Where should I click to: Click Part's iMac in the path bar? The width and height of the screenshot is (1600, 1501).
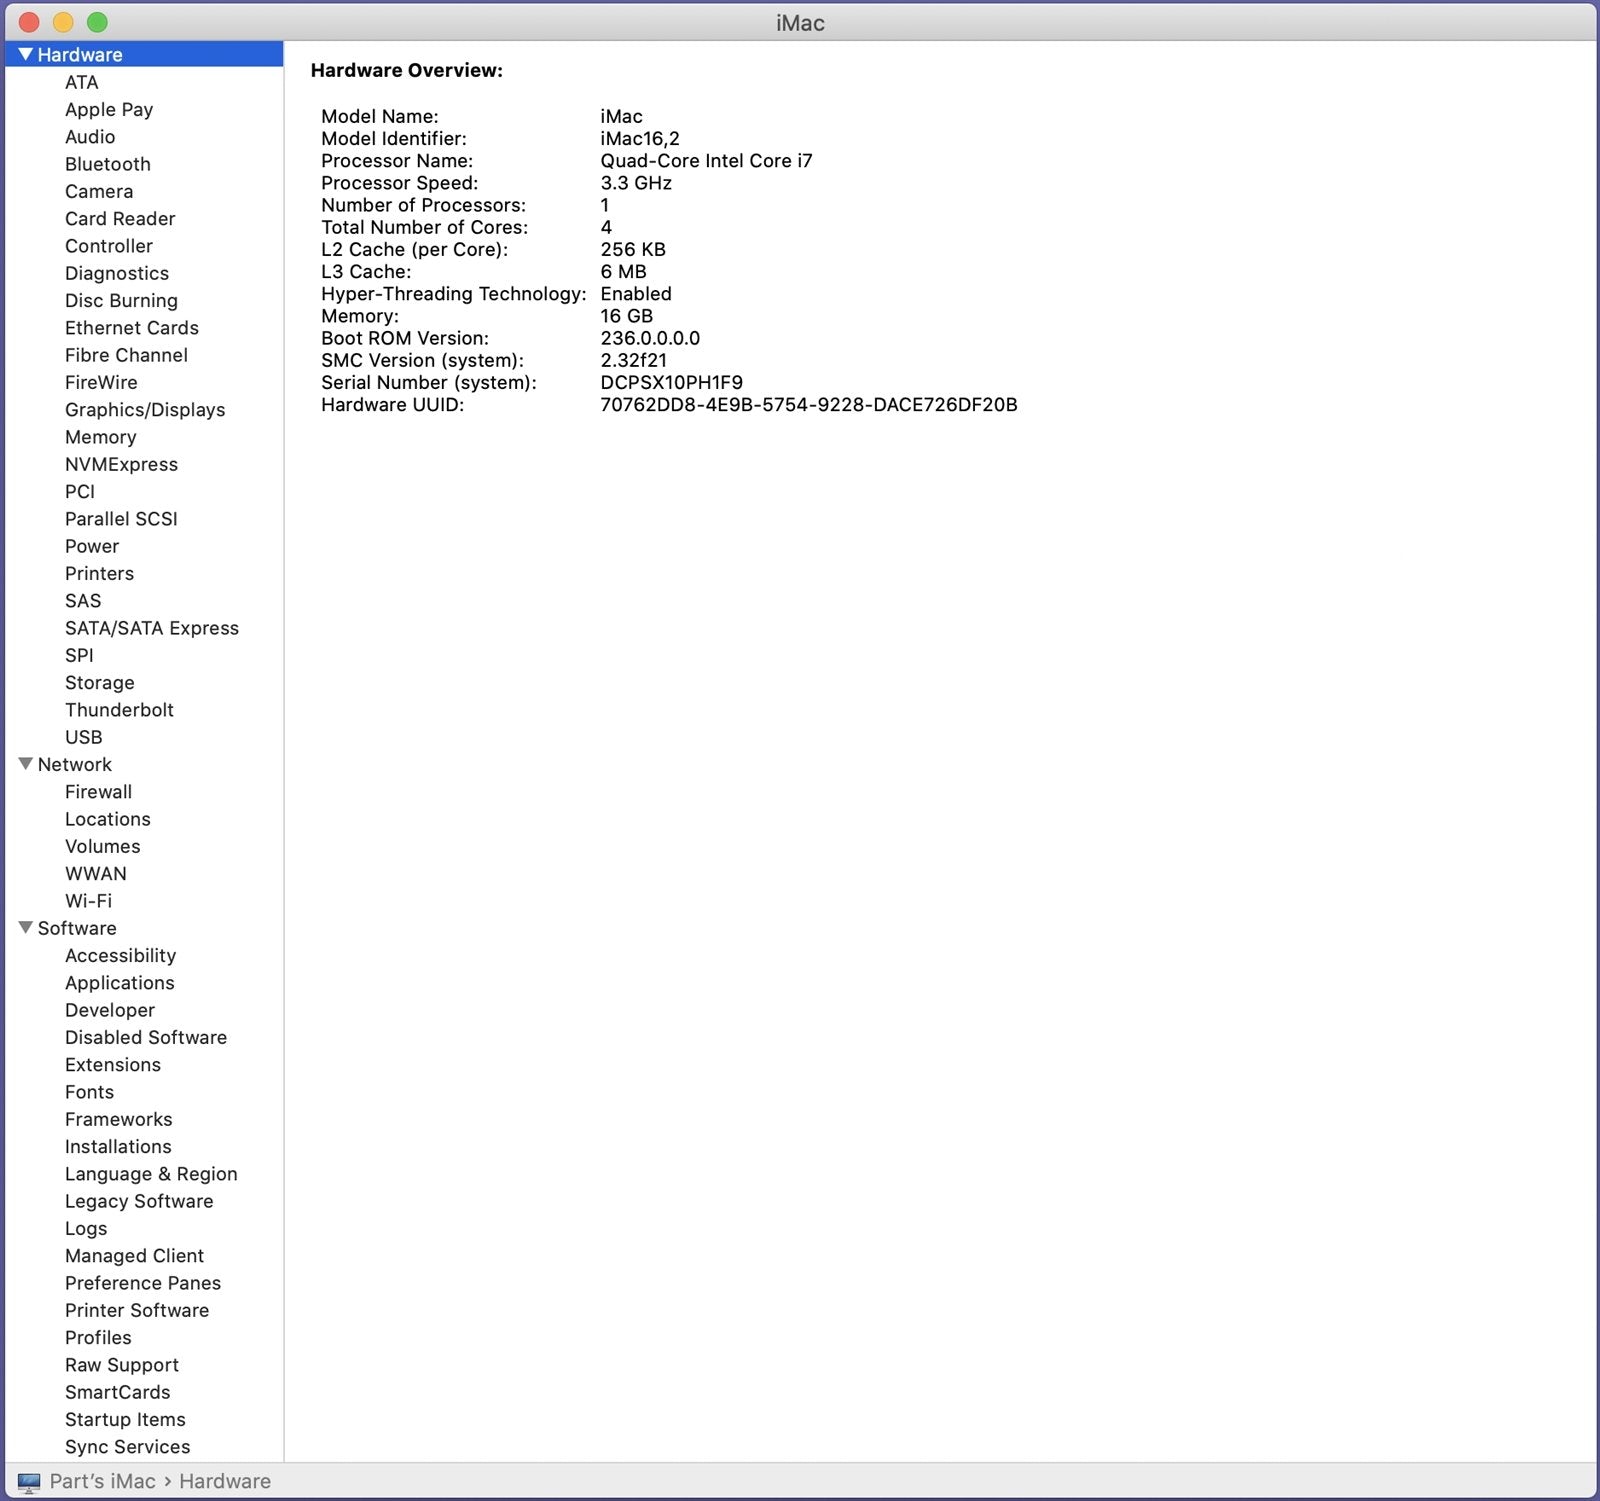click(102, 1482)
